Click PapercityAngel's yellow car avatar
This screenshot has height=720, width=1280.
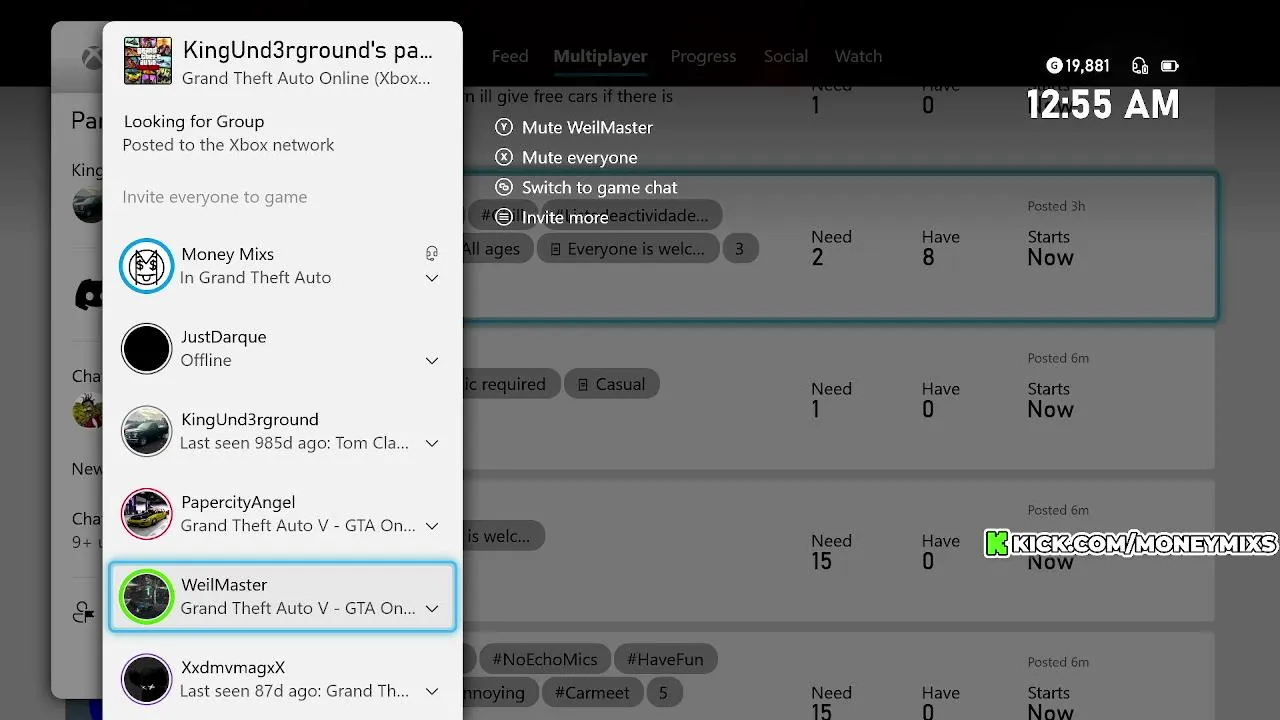coord(147,514)
